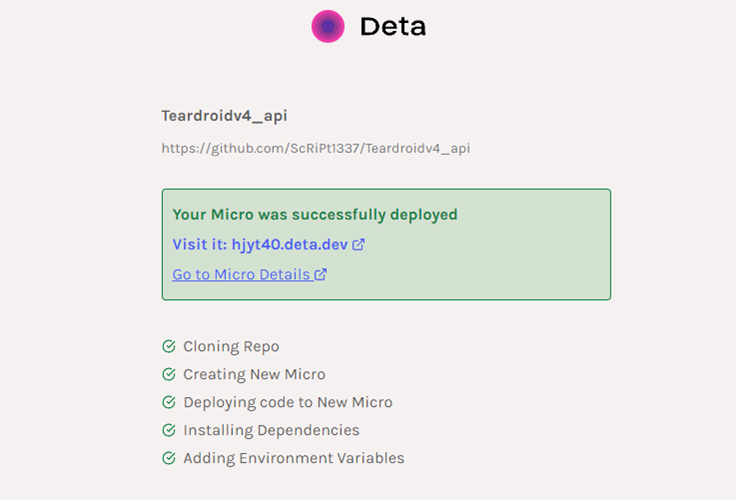Click the Cloning Repo step label
Image resolution: width=736 pixels, height=500 pixels.
coord(231,347)
